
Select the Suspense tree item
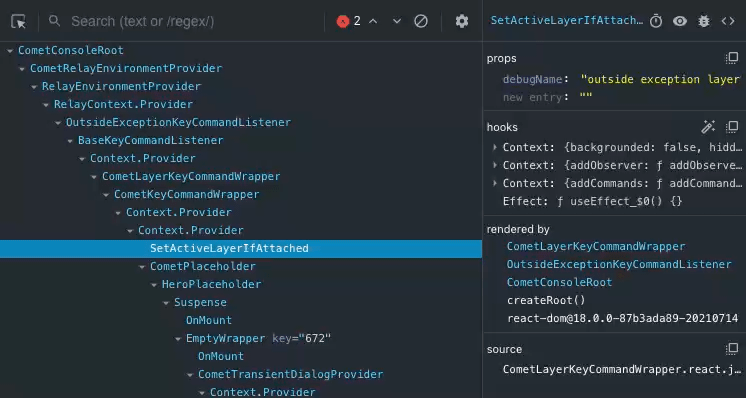click(x=200, y=302)
